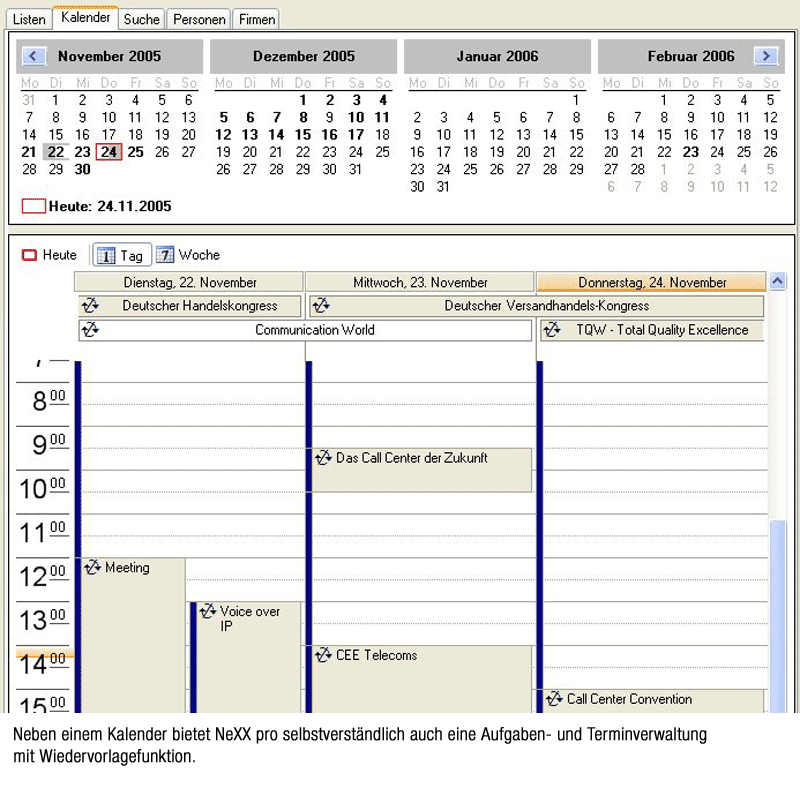800x794 pixels.
Task: Click the Heute icon in calendar toolbar
Action: pos(30,256)
